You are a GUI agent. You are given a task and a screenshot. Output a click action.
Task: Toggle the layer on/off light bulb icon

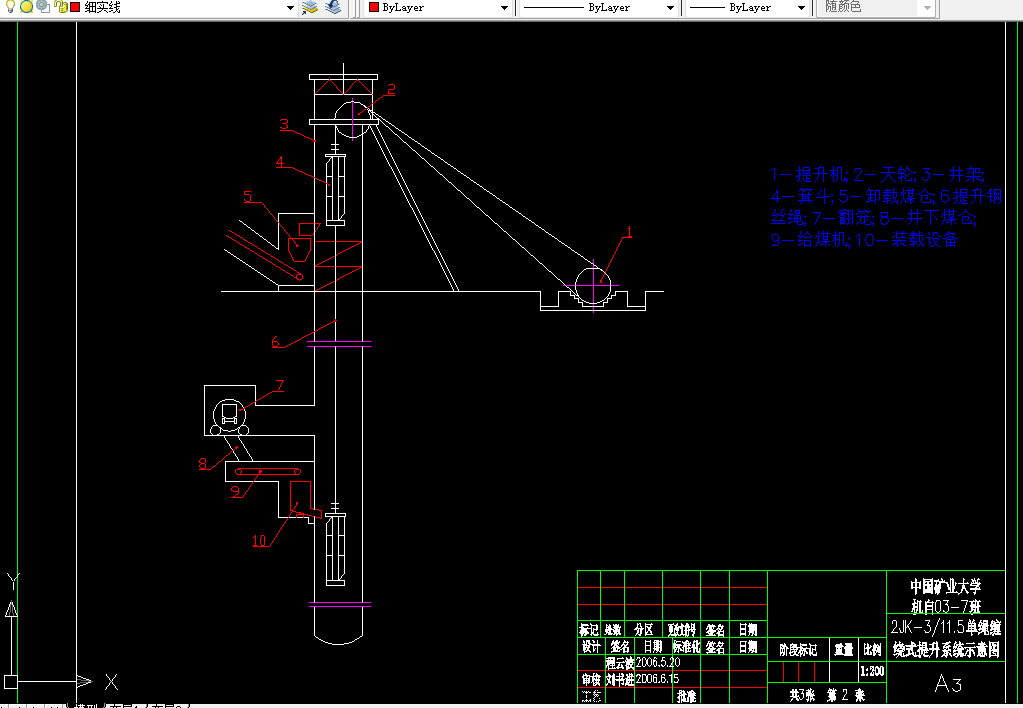pos(10,7)
